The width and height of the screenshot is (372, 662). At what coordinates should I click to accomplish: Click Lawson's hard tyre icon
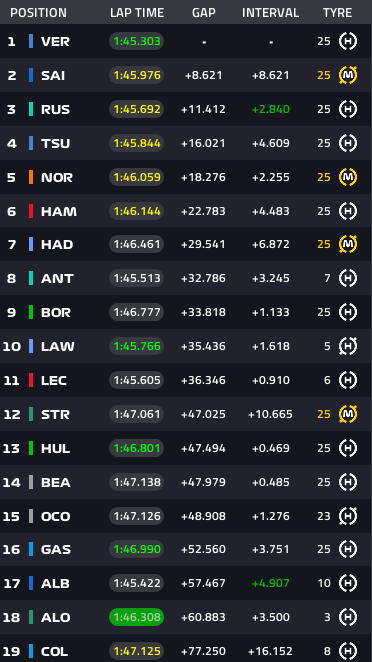(348, 346)
